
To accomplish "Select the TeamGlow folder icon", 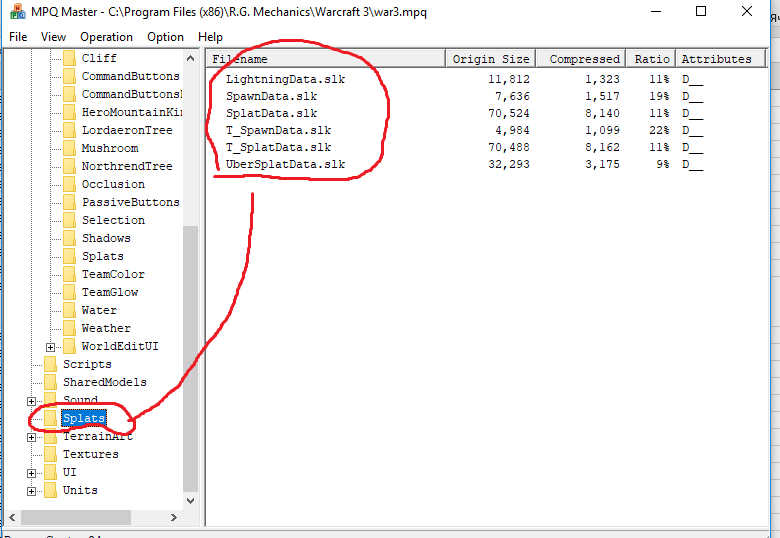I will point(70,292).
